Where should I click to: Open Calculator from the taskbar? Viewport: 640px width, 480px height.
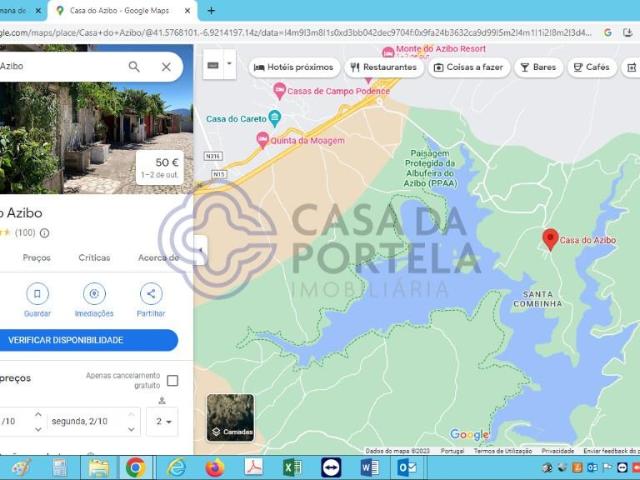[x=60, y=468]
